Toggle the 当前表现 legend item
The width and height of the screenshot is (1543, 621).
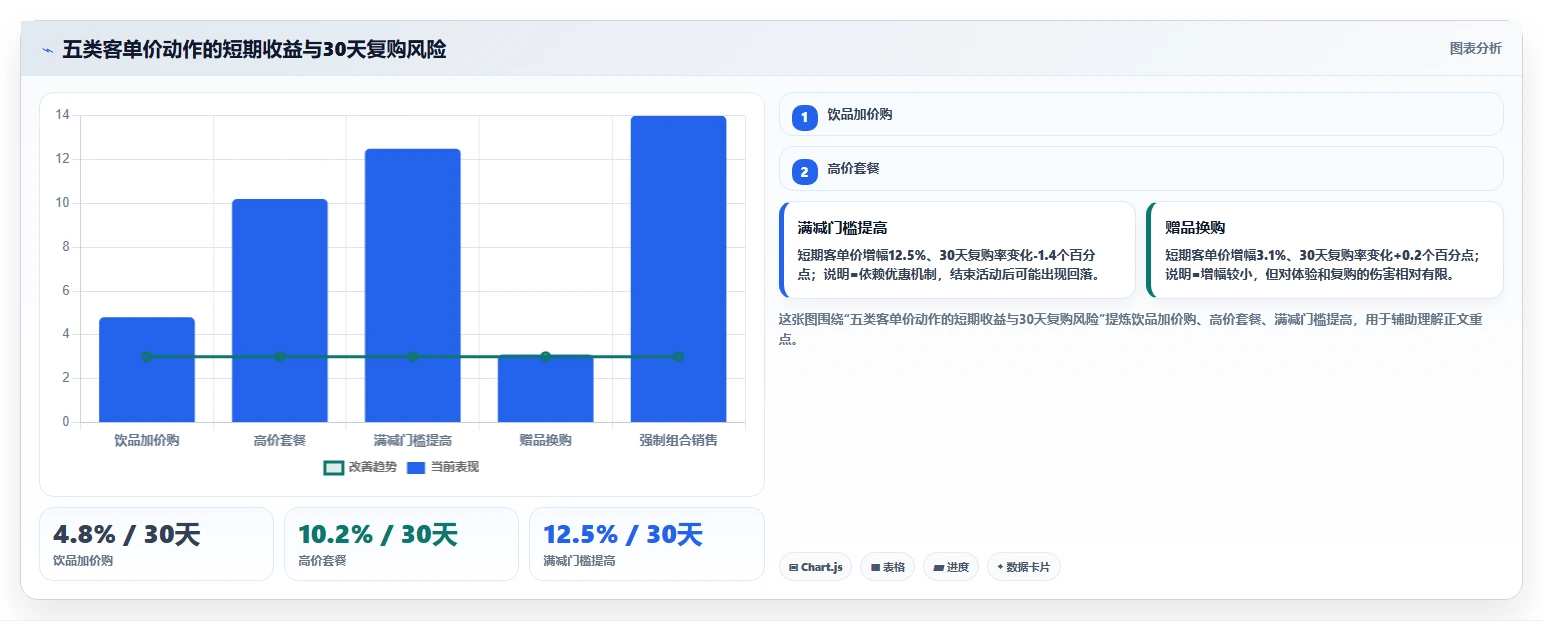point(443,467)
